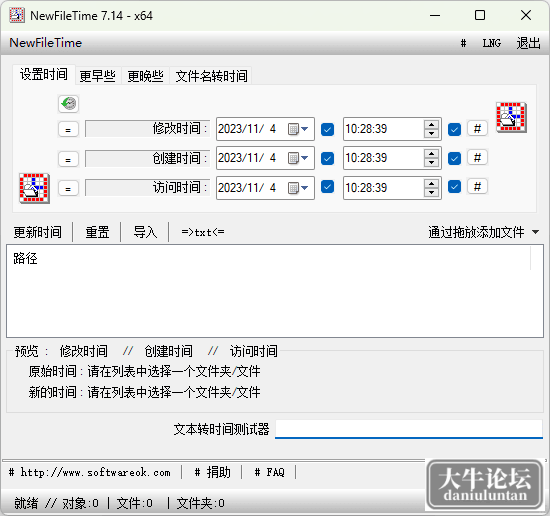Viewport: 550px width, 516px height.
Task: Click the # 捐助 donate link
Action: (212, 472)
